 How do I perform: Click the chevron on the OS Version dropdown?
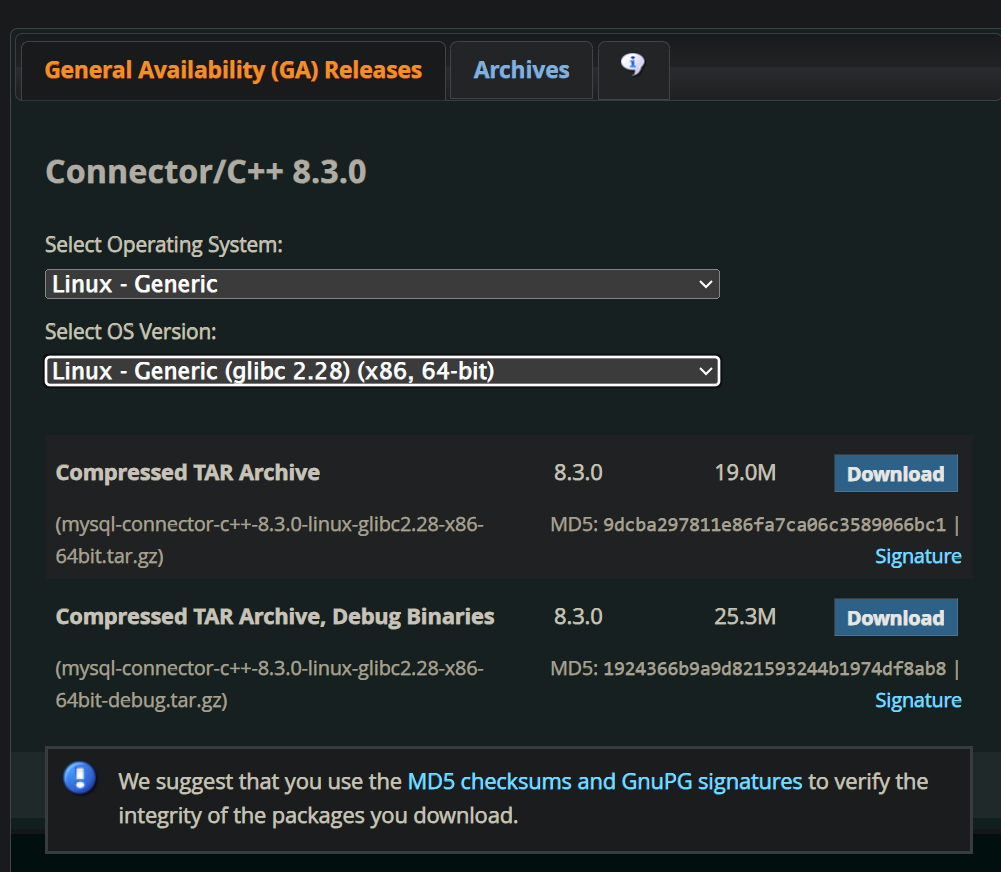coord(706,372)
